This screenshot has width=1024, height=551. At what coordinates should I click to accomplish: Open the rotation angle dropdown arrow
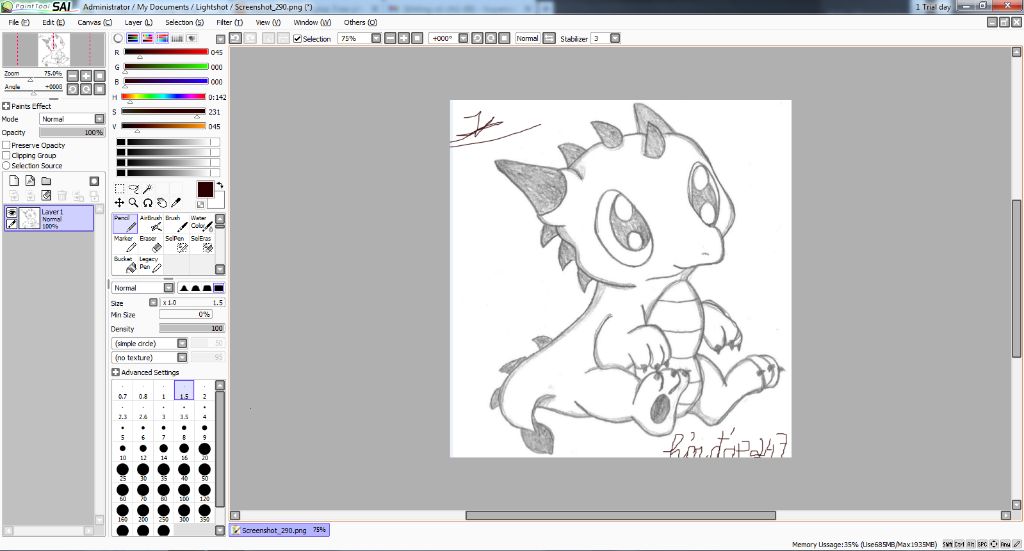(x=463, y=39)
